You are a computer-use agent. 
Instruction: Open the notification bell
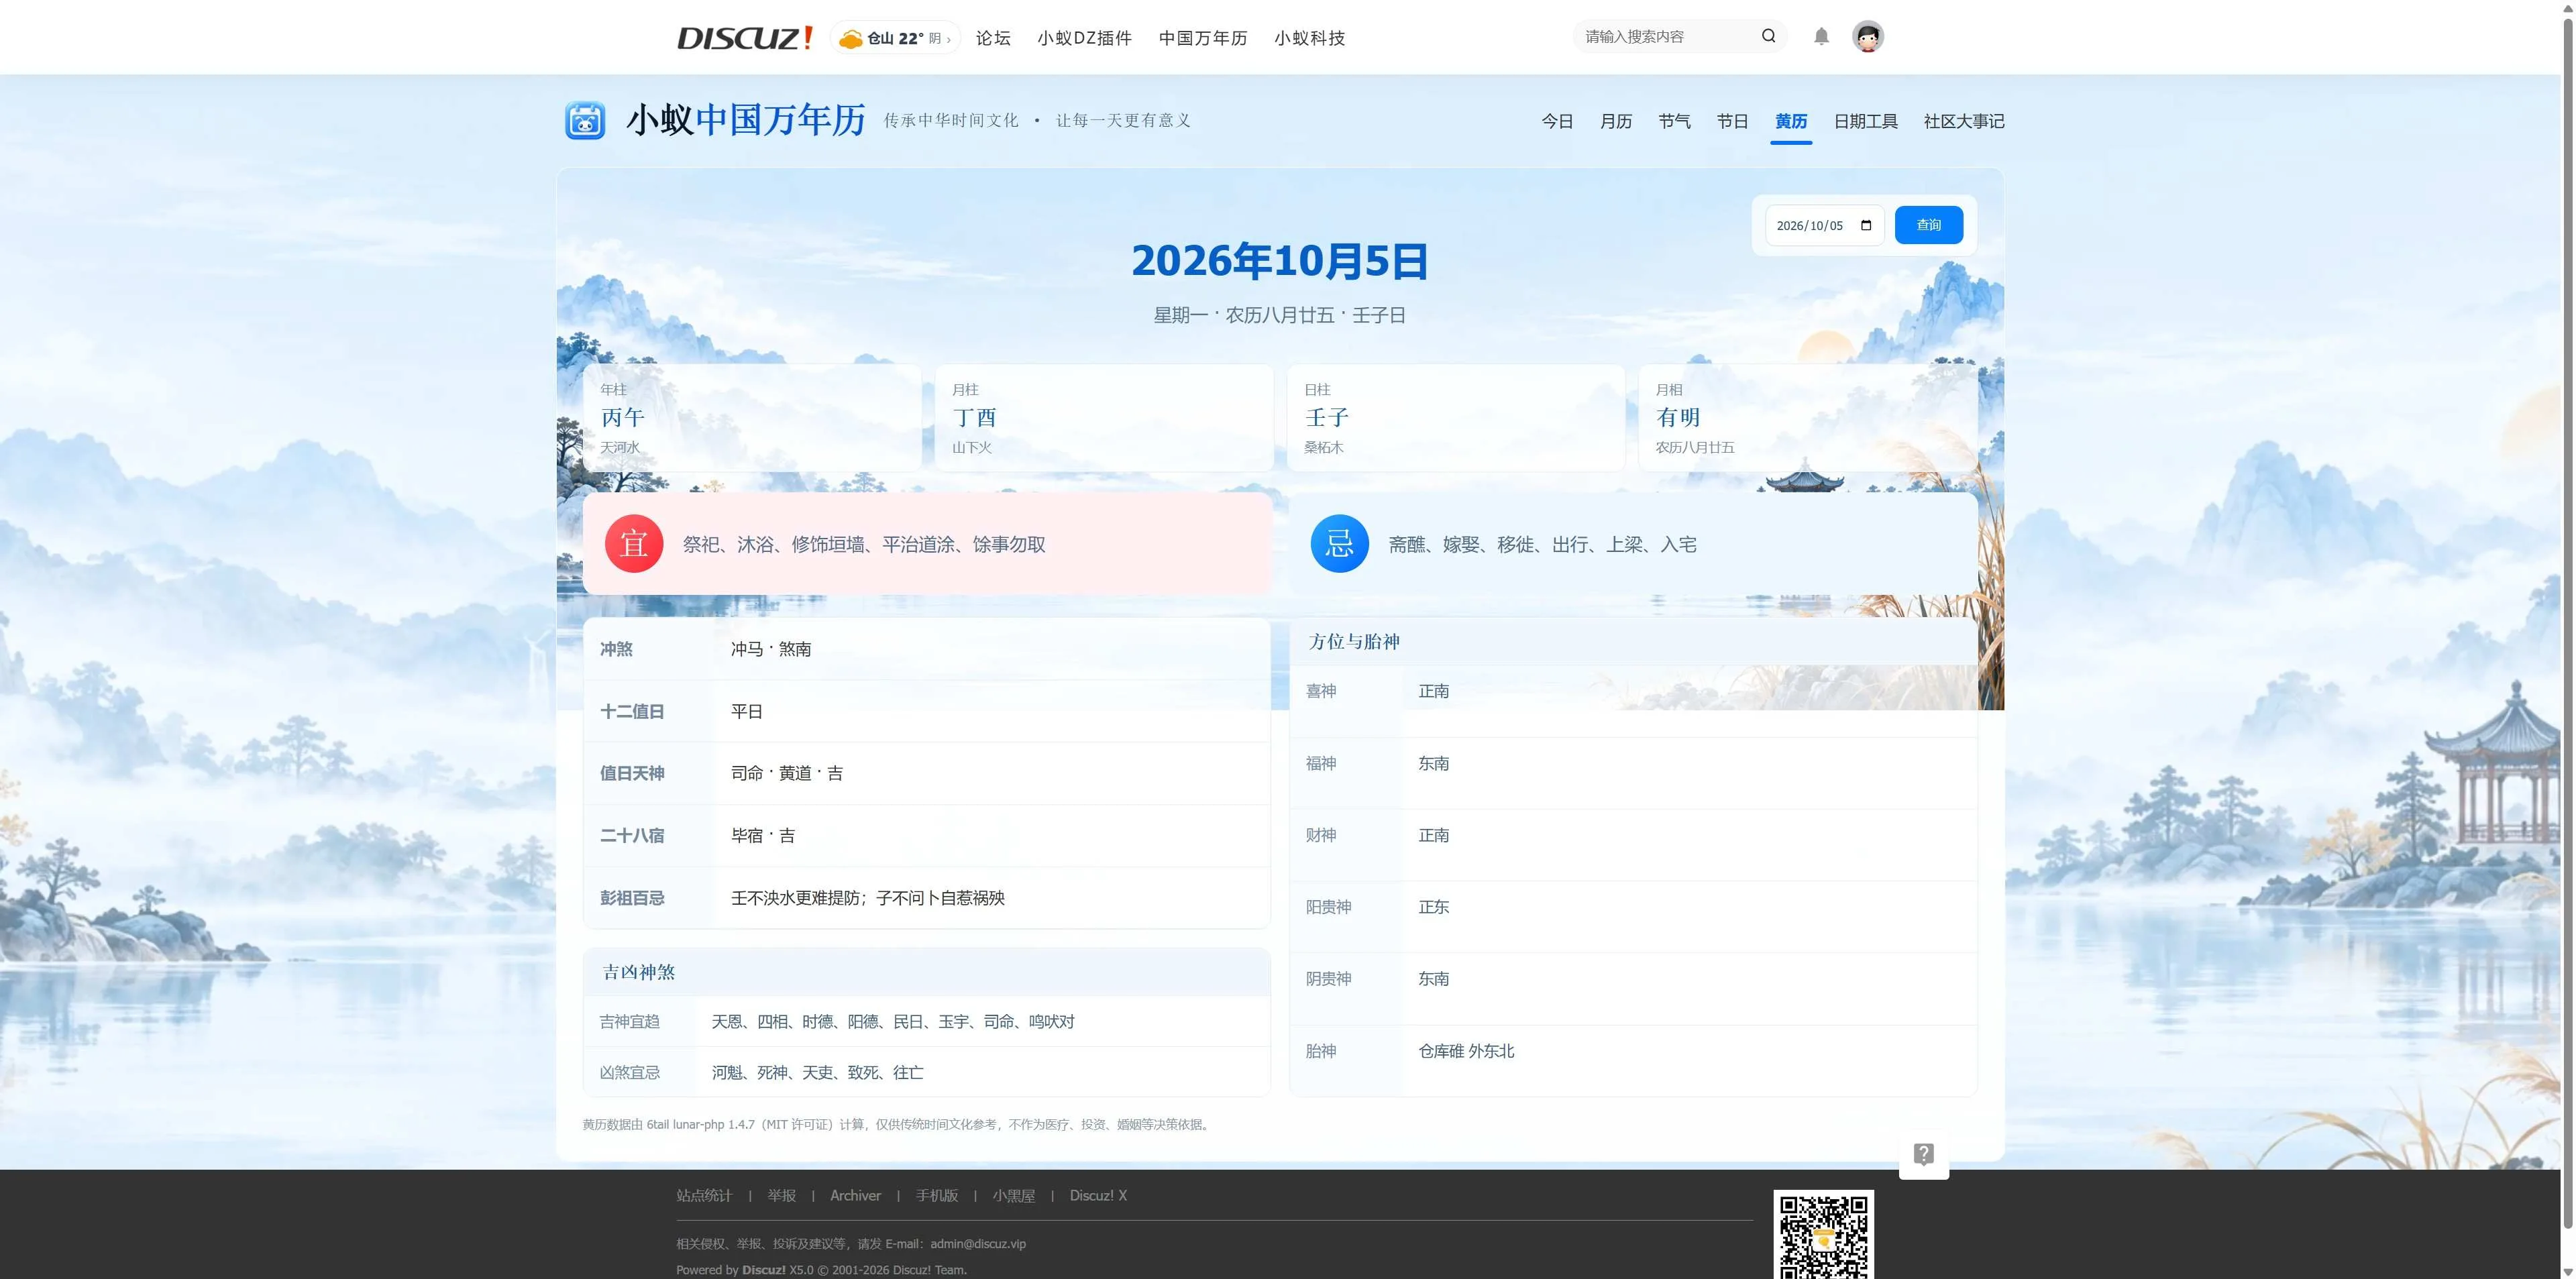1821,37
